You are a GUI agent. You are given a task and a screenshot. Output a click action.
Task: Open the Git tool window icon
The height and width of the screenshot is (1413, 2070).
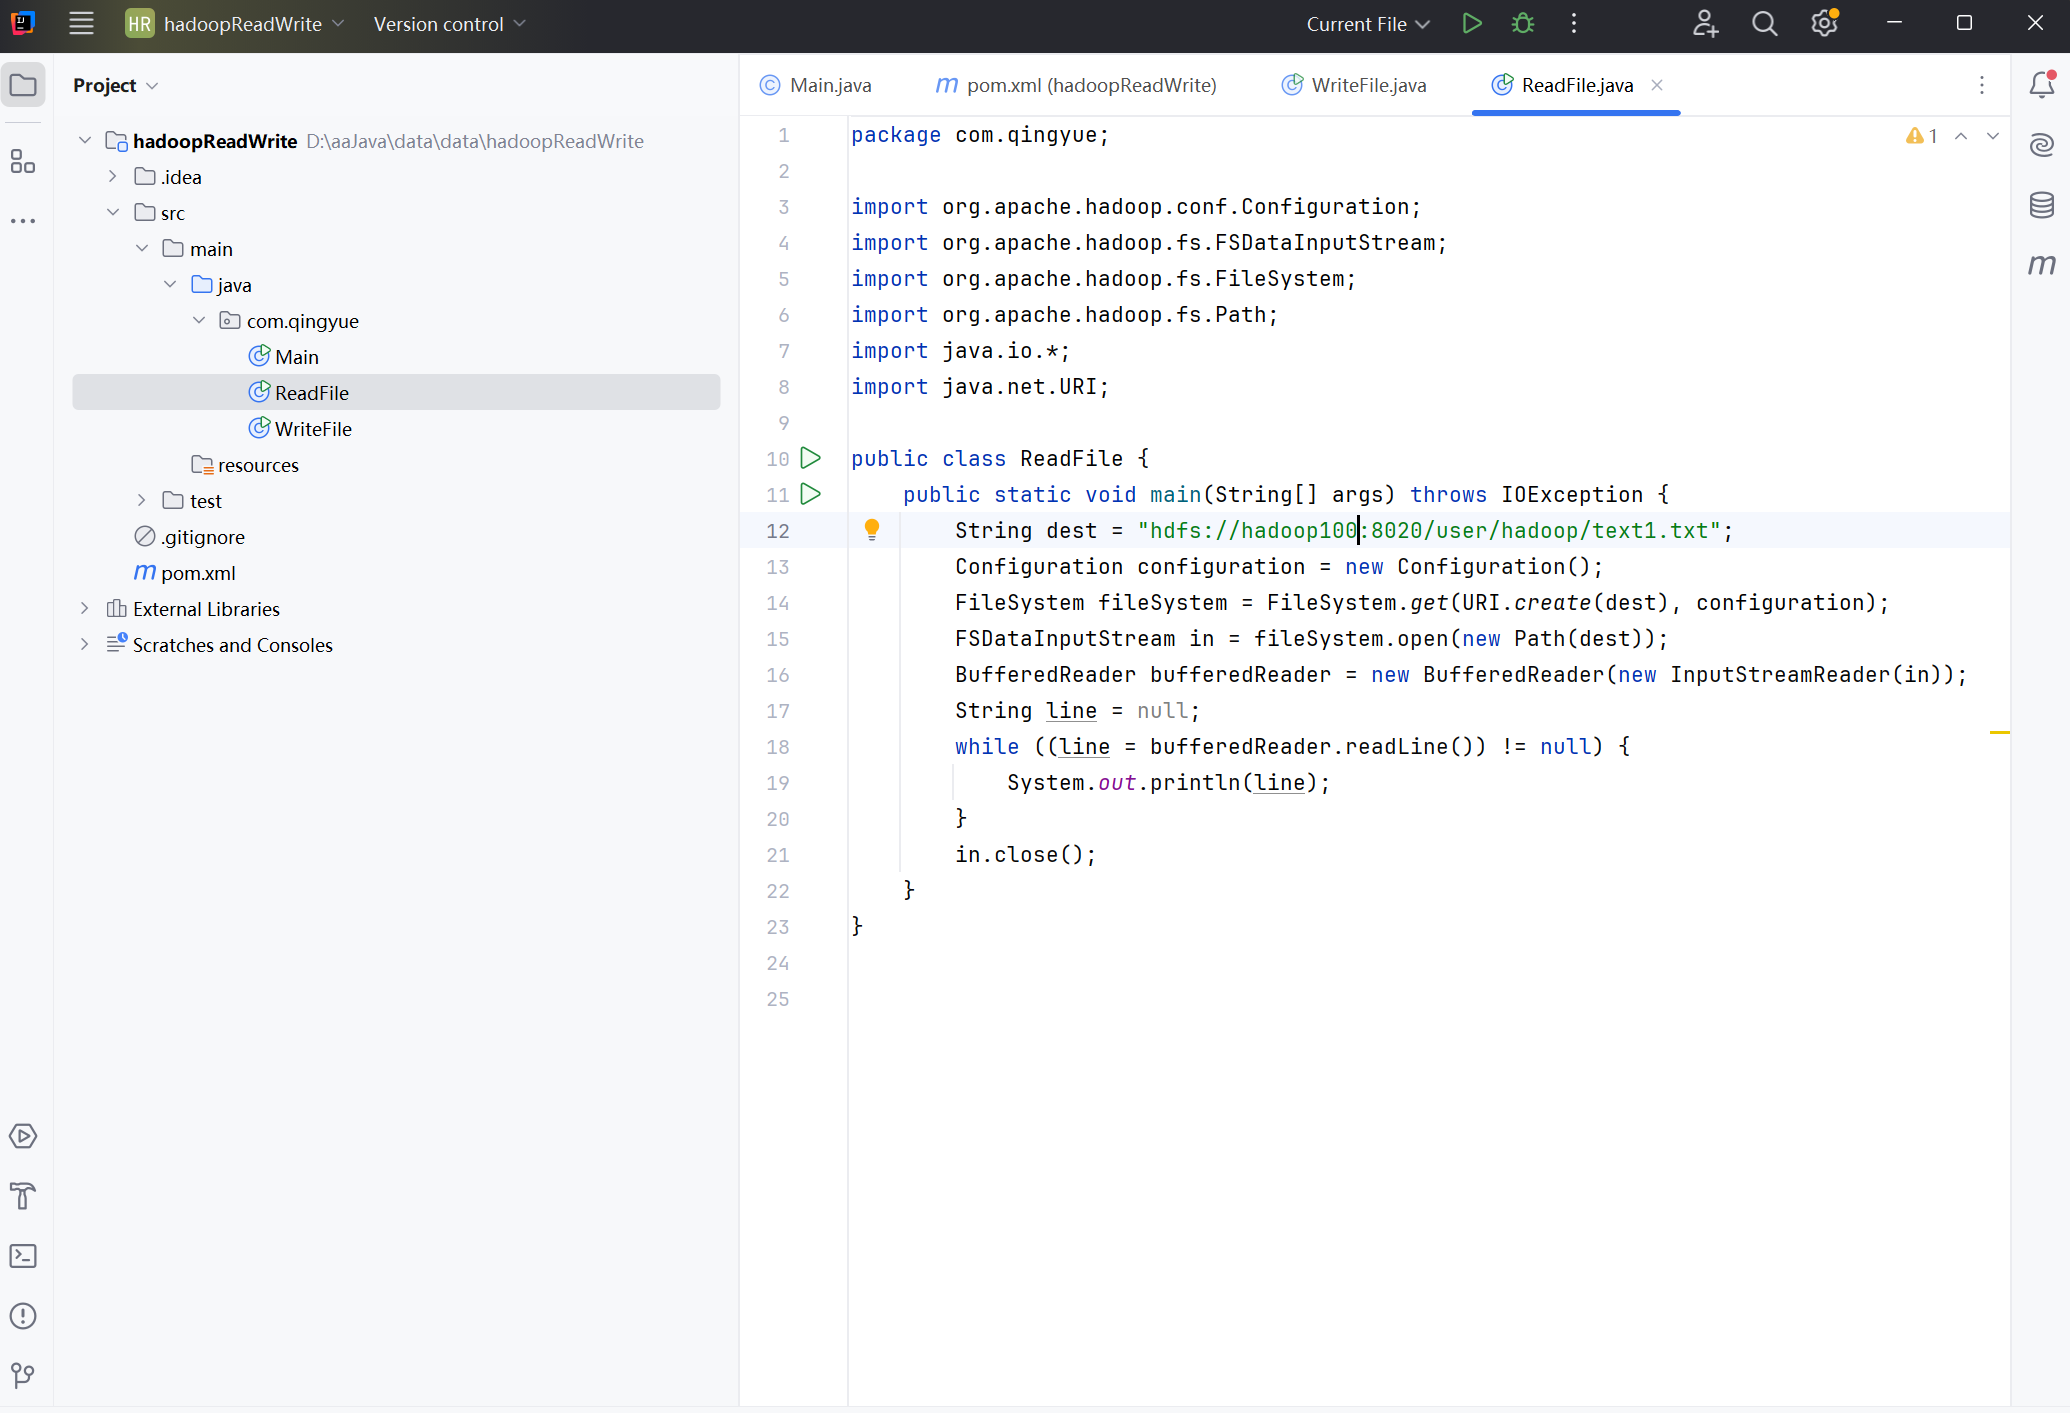23,1376
